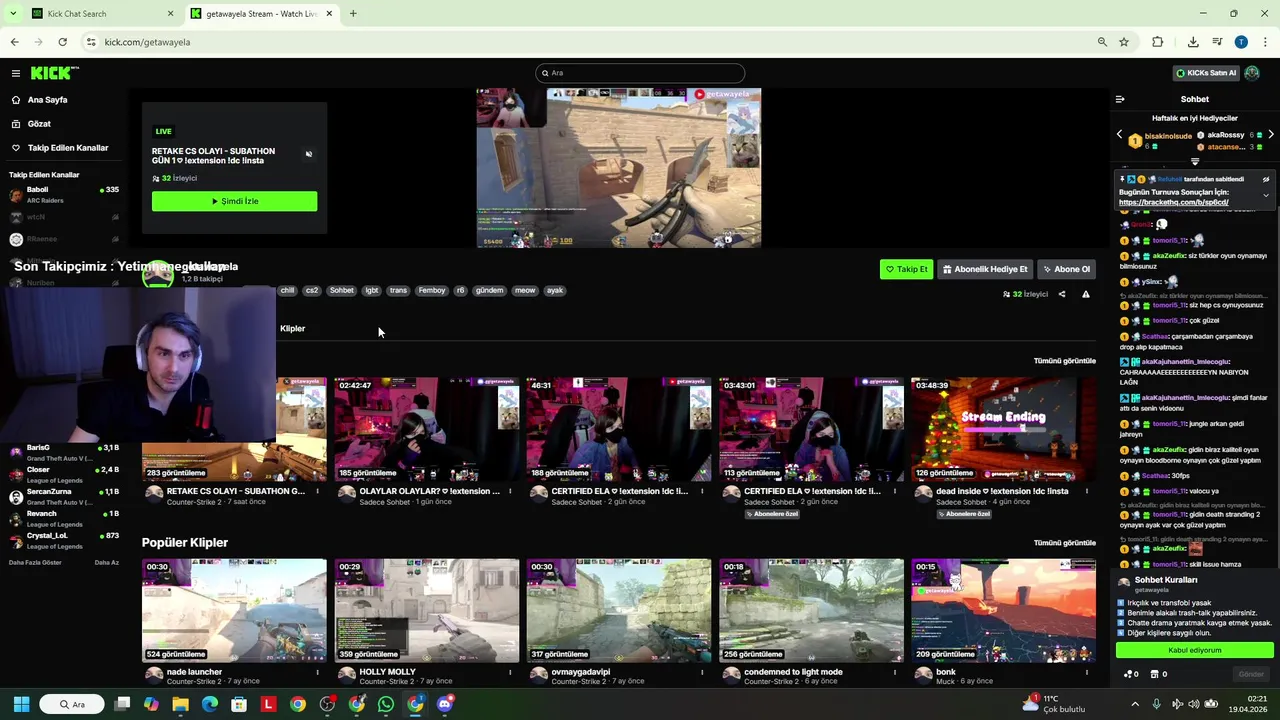Share the channel via share icon
1280x720 pixels.
point(1062,295)
